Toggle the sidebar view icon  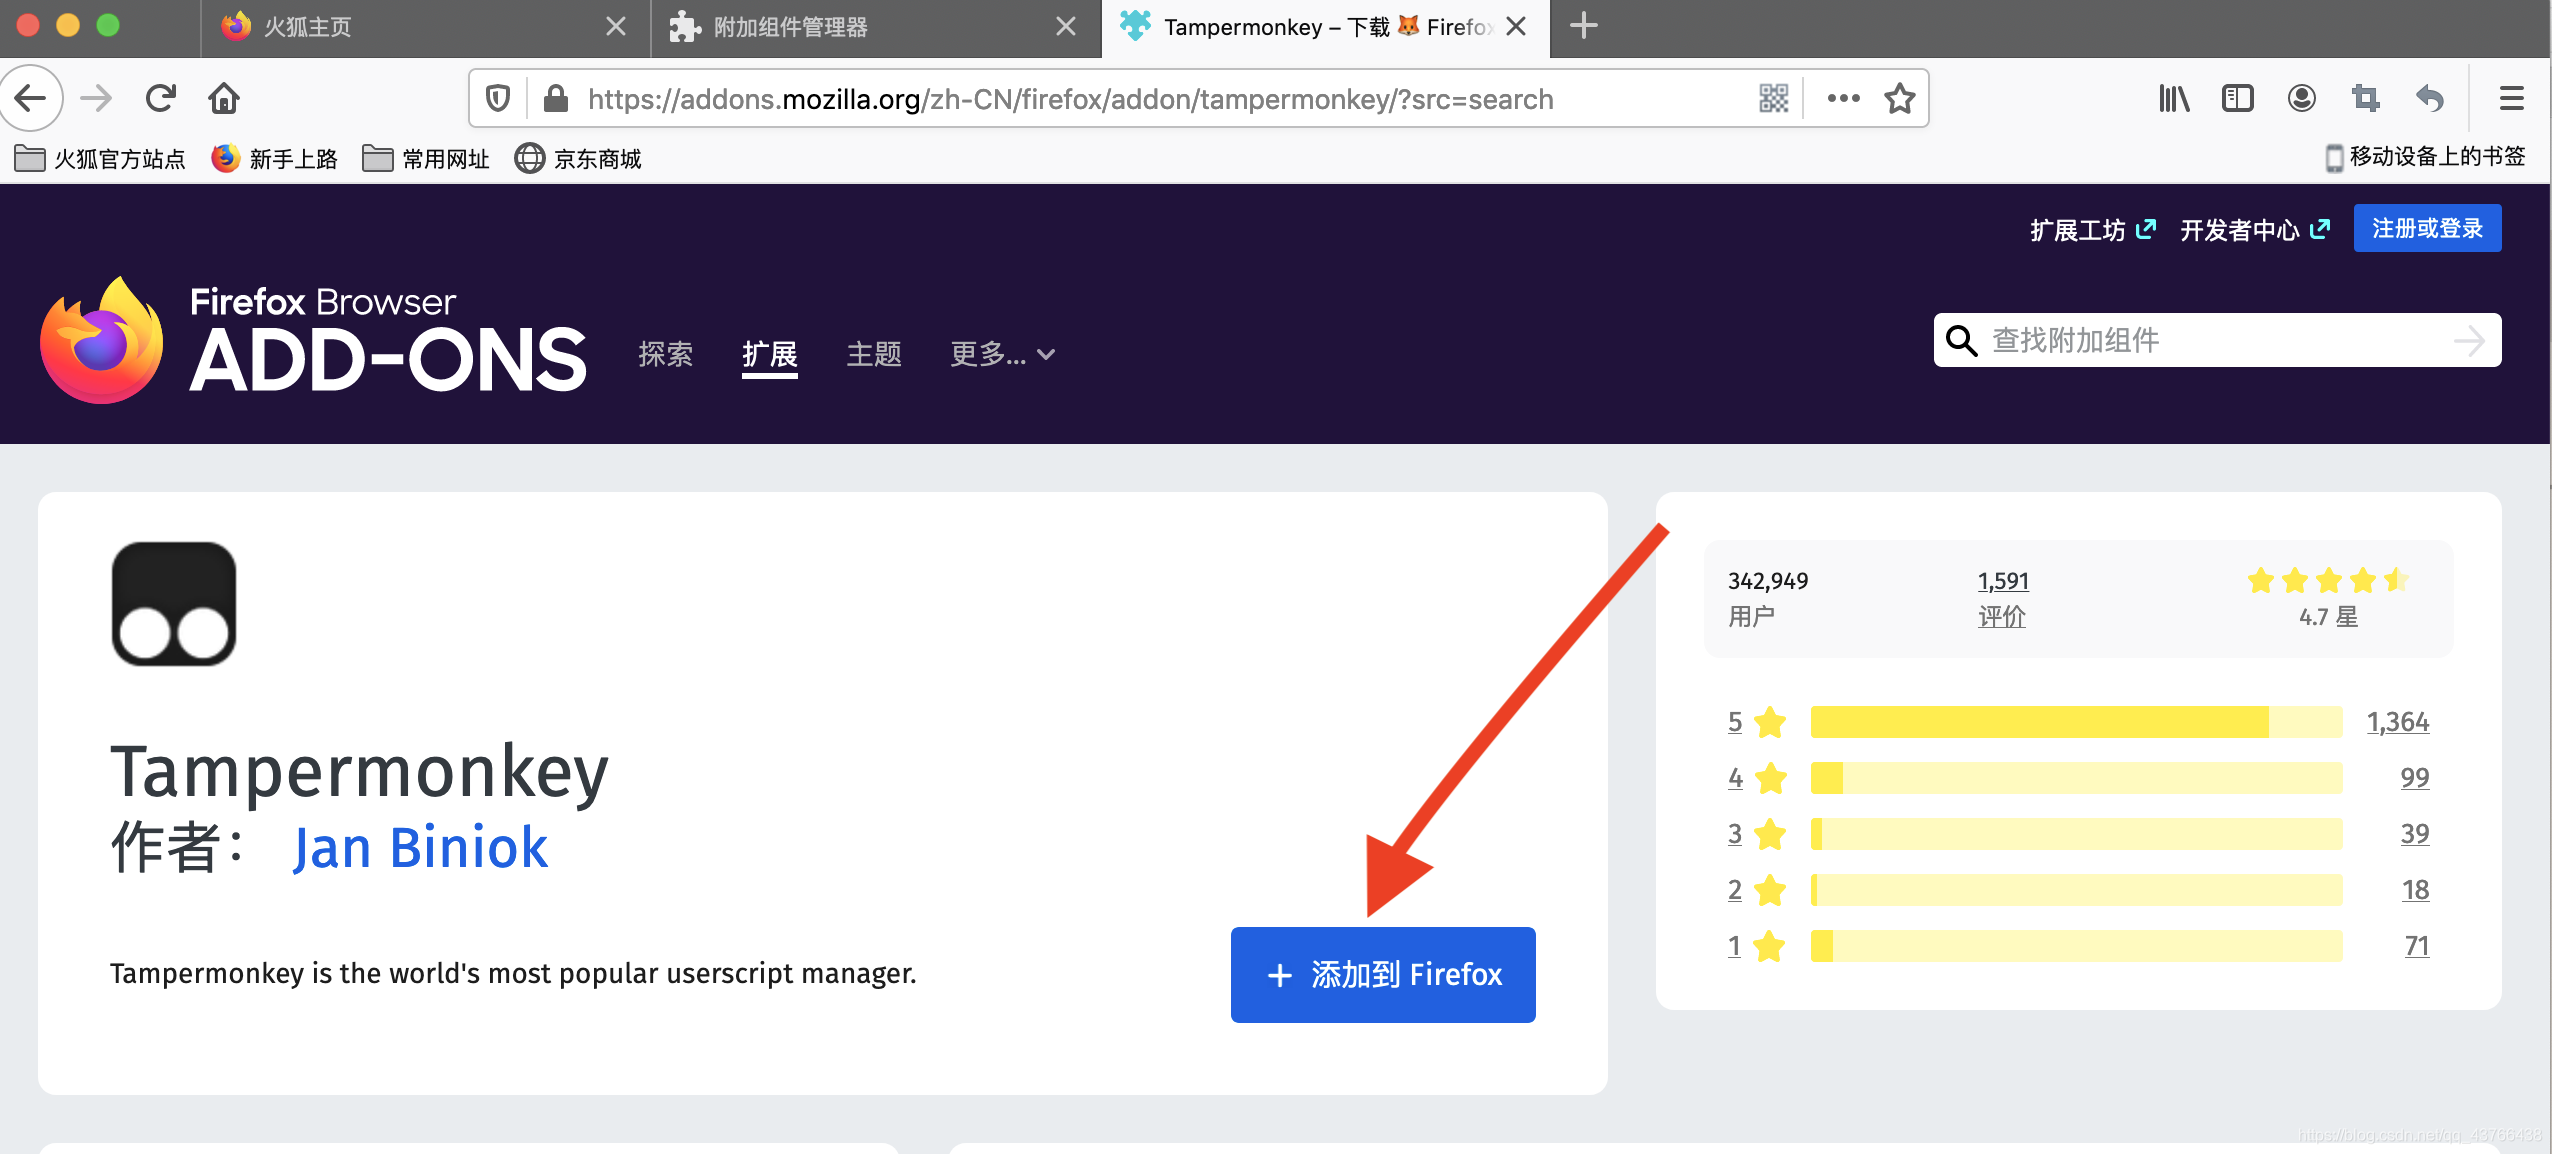(2237, 98)
